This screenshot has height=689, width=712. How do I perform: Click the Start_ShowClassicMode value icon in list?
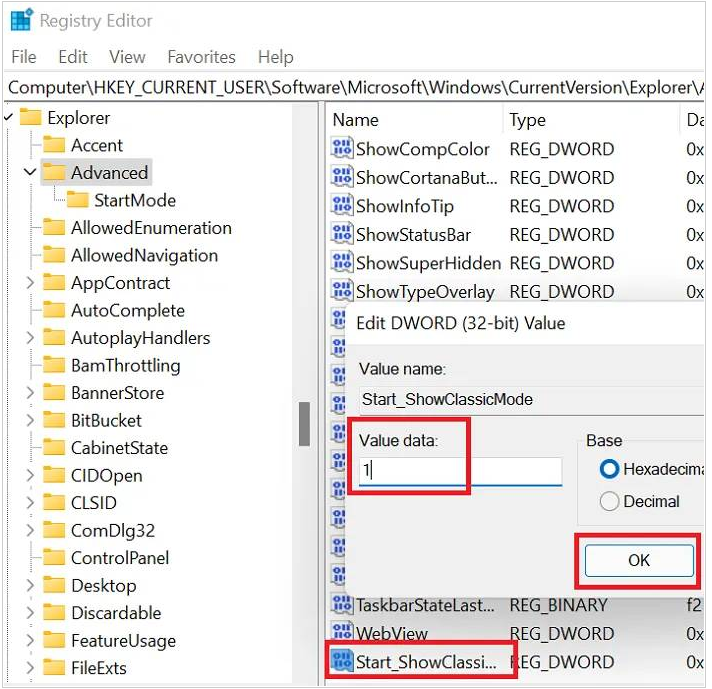(342, 662)
